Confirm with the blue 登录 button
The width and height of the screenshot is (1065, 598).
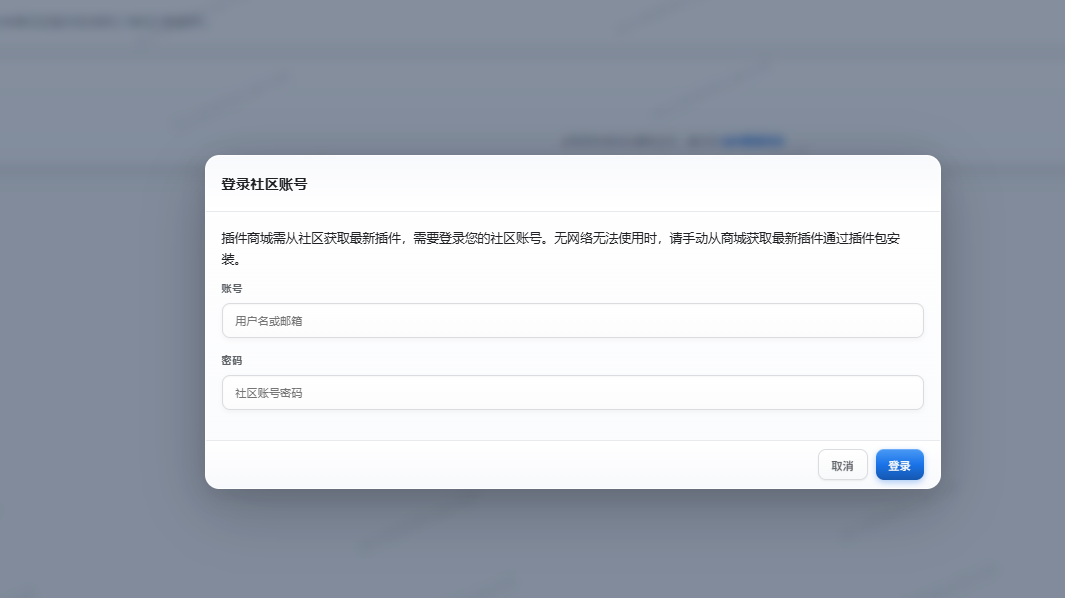click(x=899, y=465)
